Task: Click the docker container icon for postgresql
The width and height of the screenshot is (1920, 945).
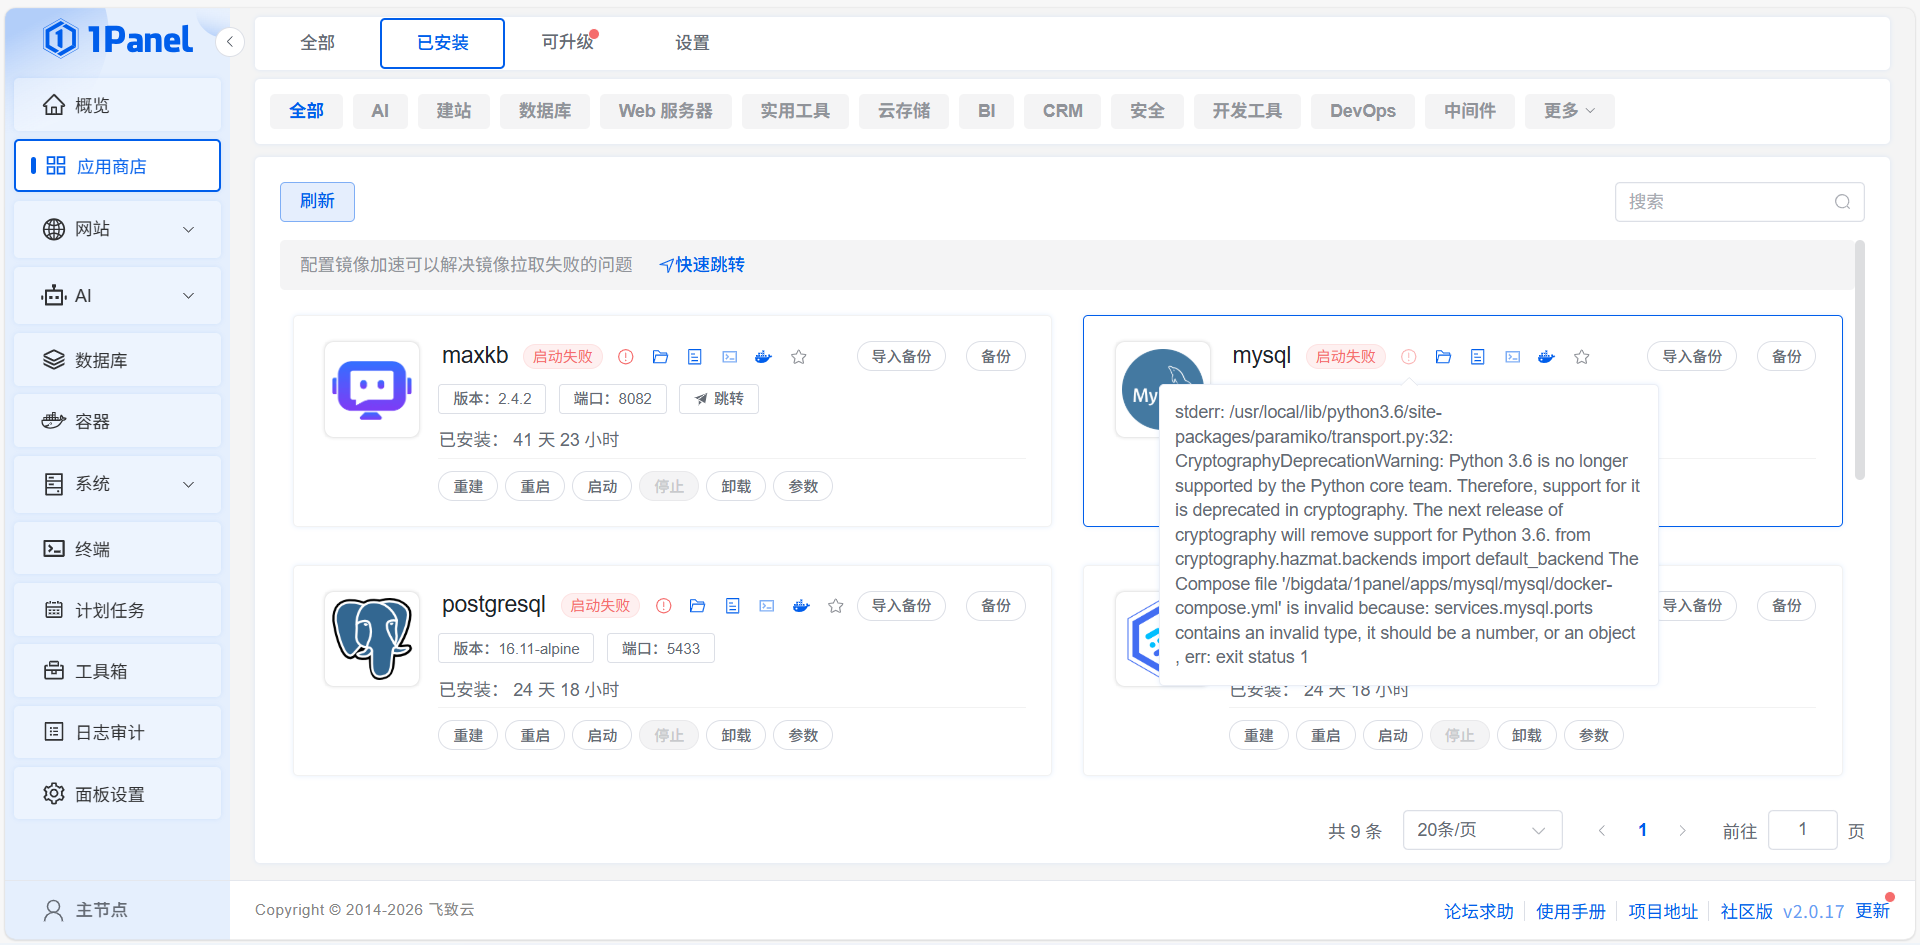Action: (801, 606)
